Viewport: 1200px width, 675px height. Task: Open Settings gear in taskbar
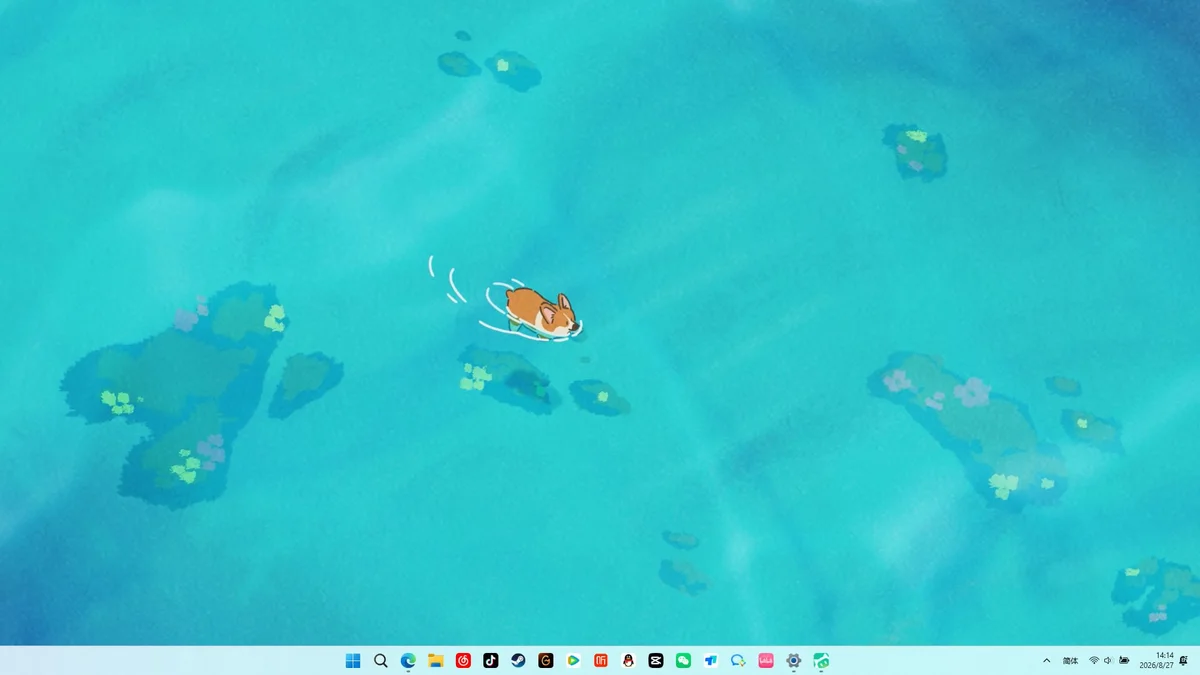click(x=793, y=660)
